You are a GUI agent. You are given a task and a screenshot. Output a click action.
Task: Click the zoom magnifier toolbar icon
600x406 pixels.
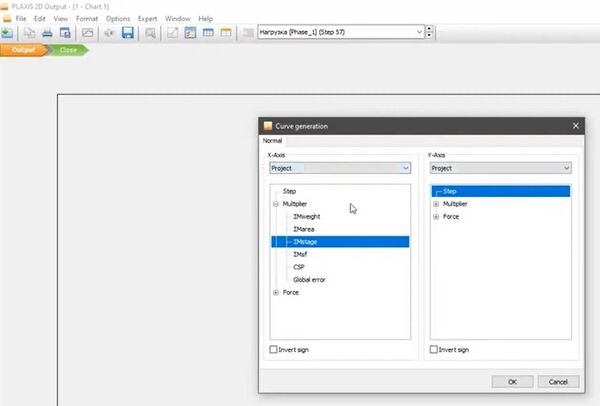click(150, 33)
